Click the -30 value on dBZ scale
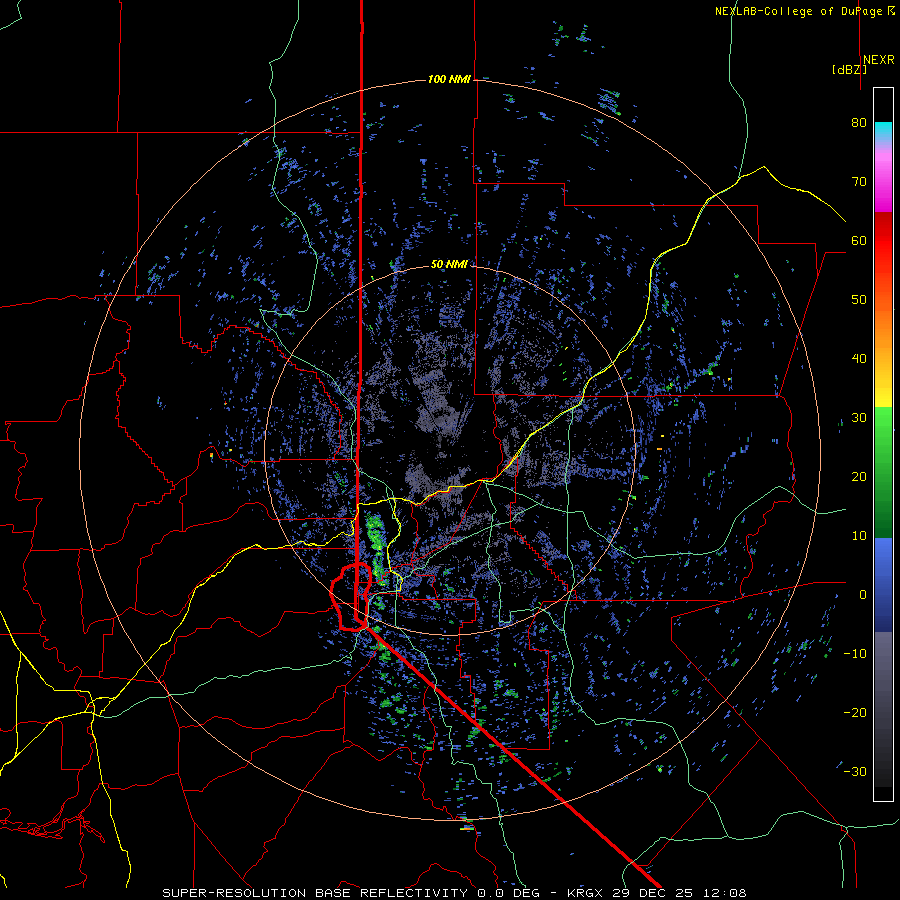The width and height of the screenshot is (900, 900). tap(855, 771)
